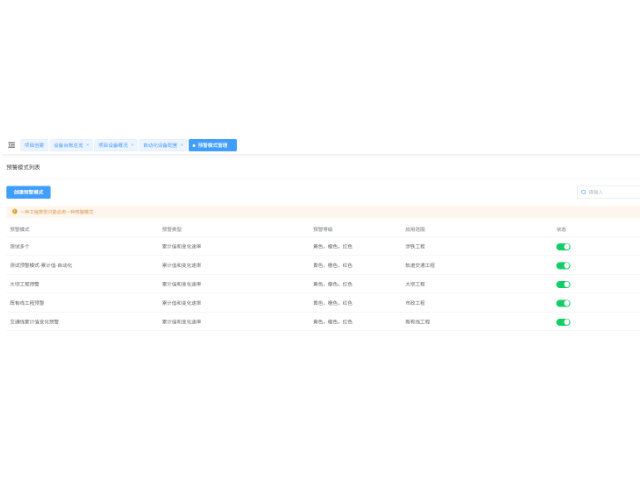Viewport: 640px width, 480px height.
Task: Select the first row's name in the 预警模式 column
Action: 19,246
